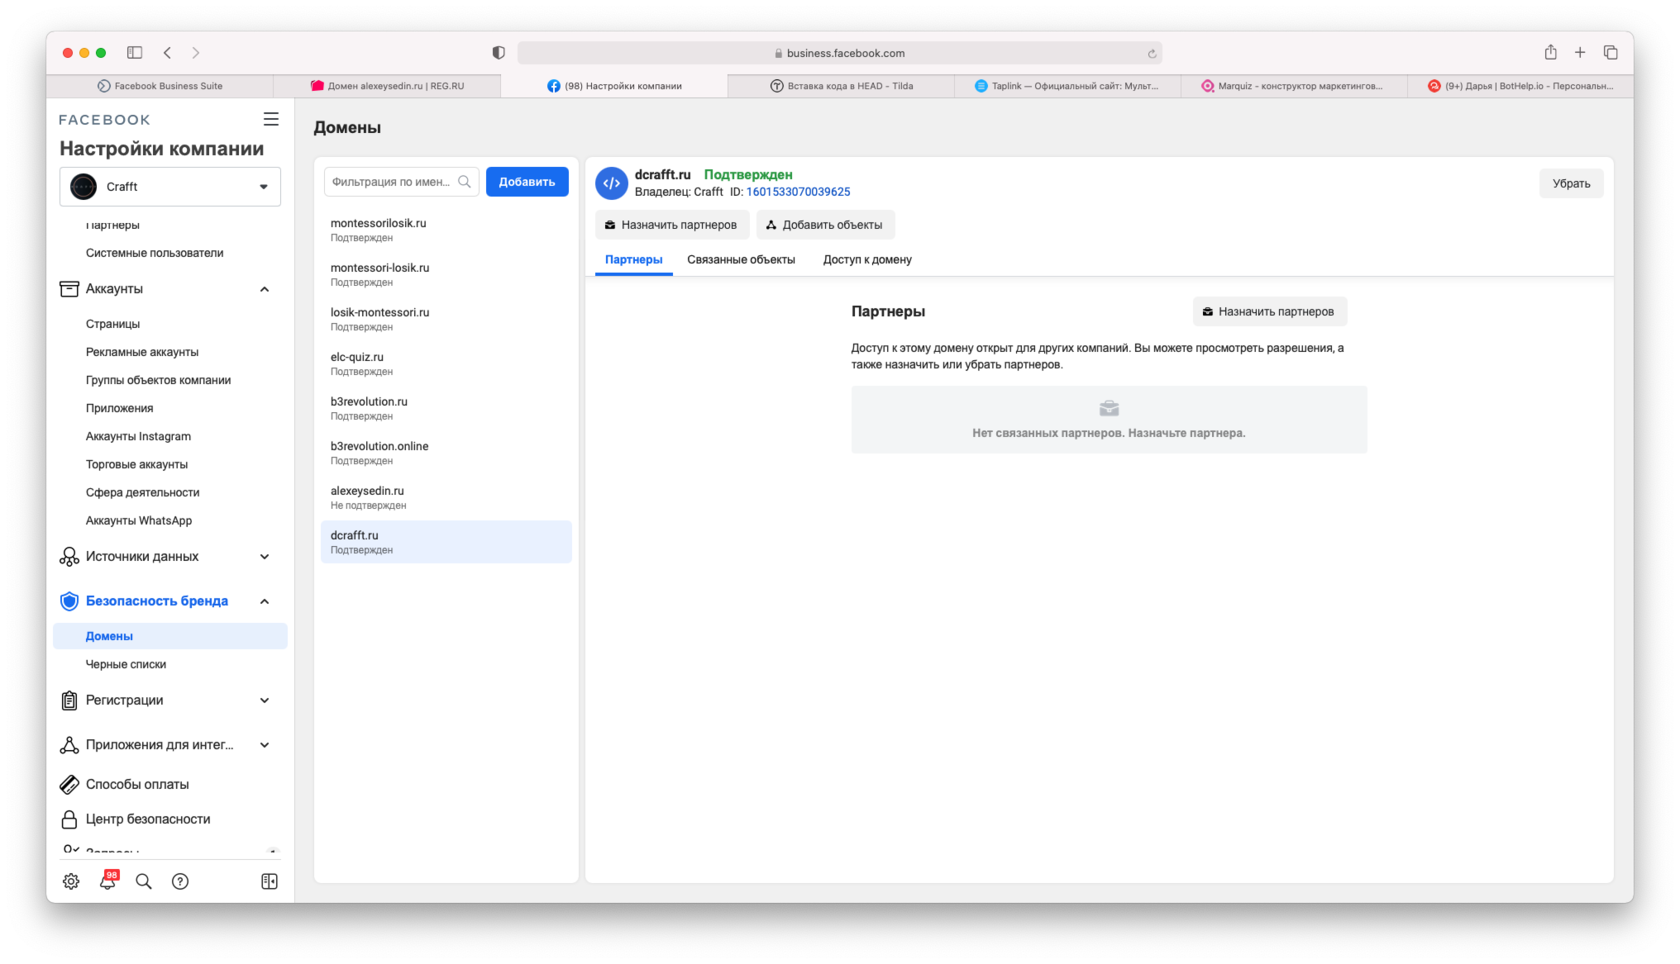This screenshot has width=1680, height=964.
Task: Switch to Связанные объекты tab
Action: click(741, 259)
